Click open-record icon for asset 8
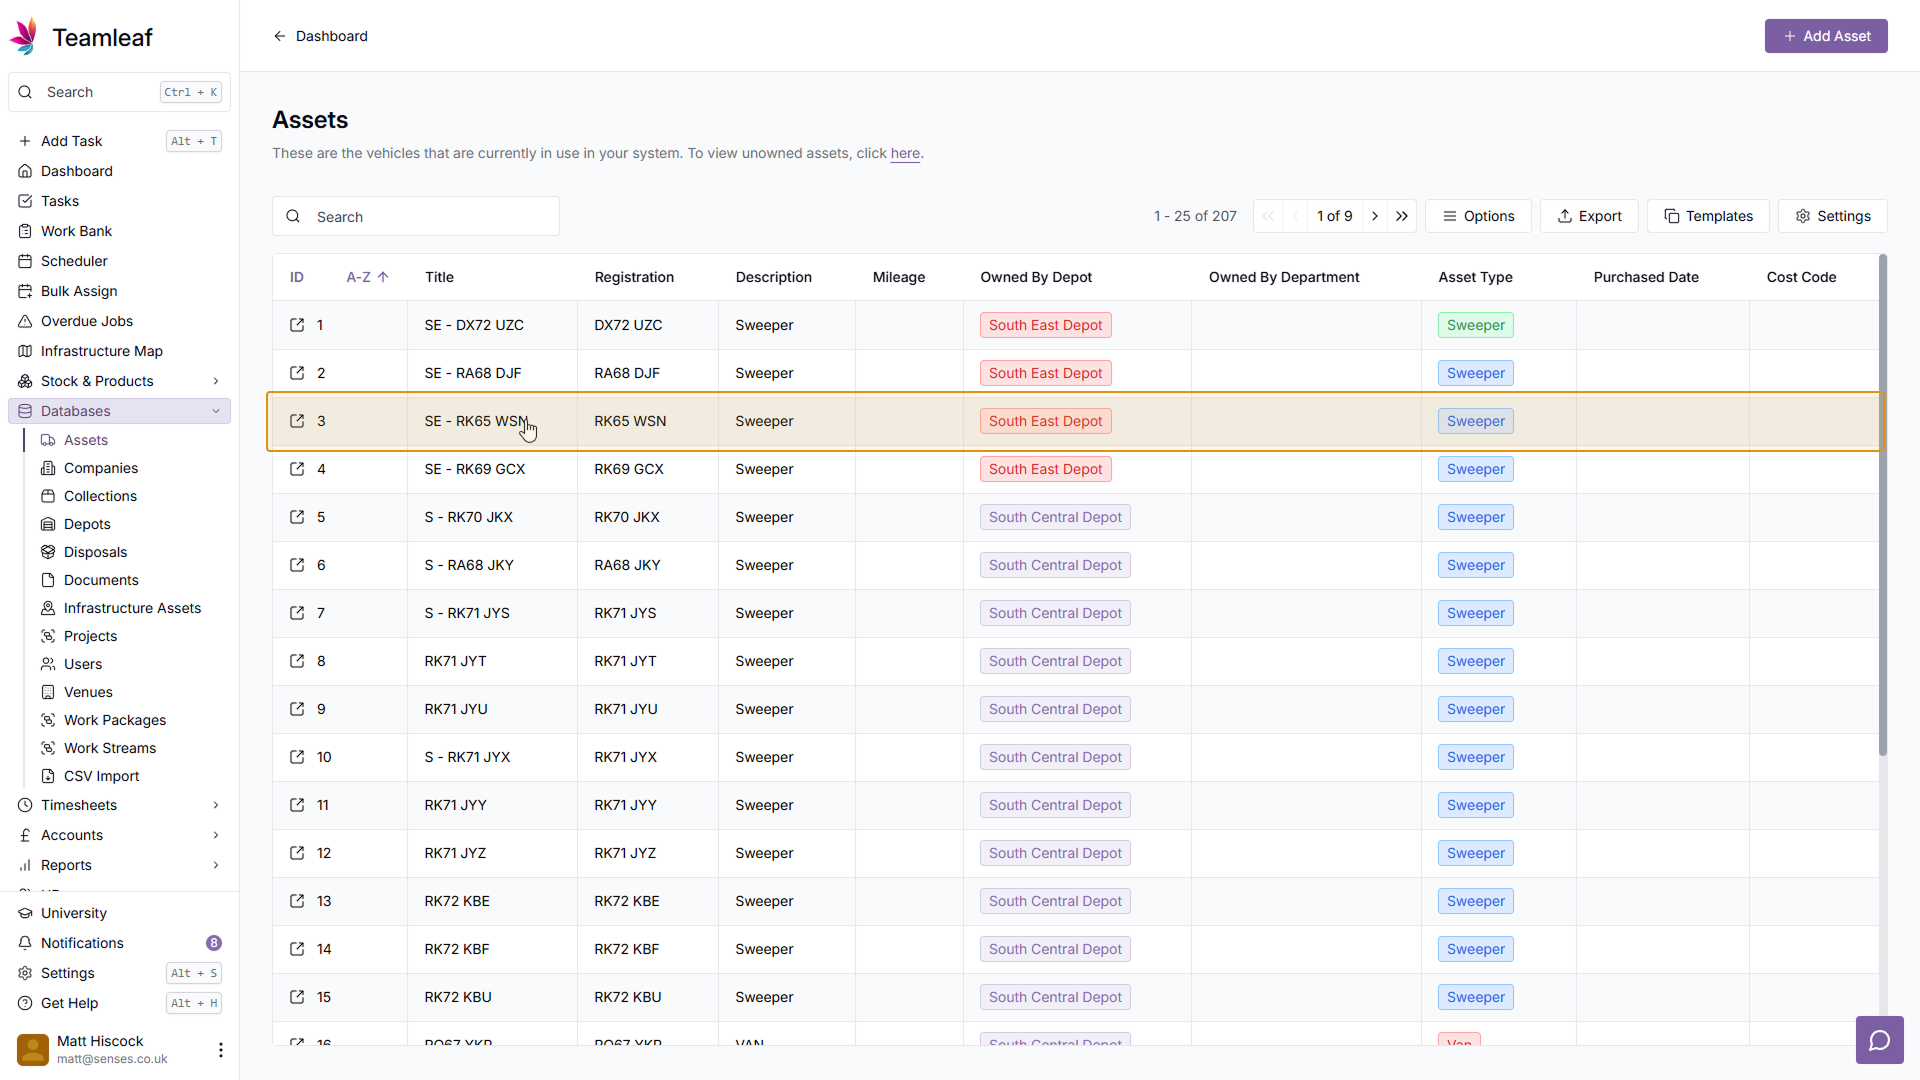 (x=297, y=661)
